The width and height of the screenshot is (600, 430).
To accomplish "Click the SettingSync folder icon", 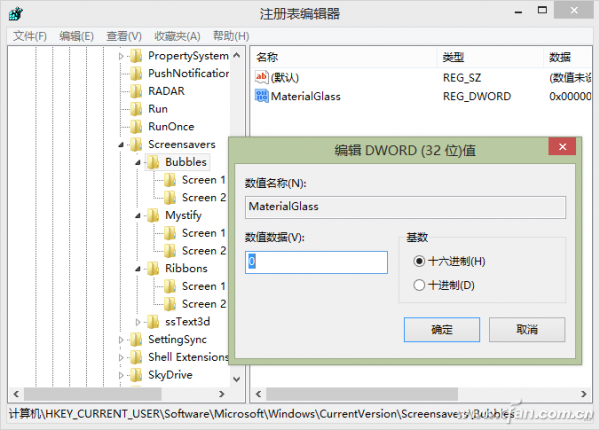I will point(136,339).
